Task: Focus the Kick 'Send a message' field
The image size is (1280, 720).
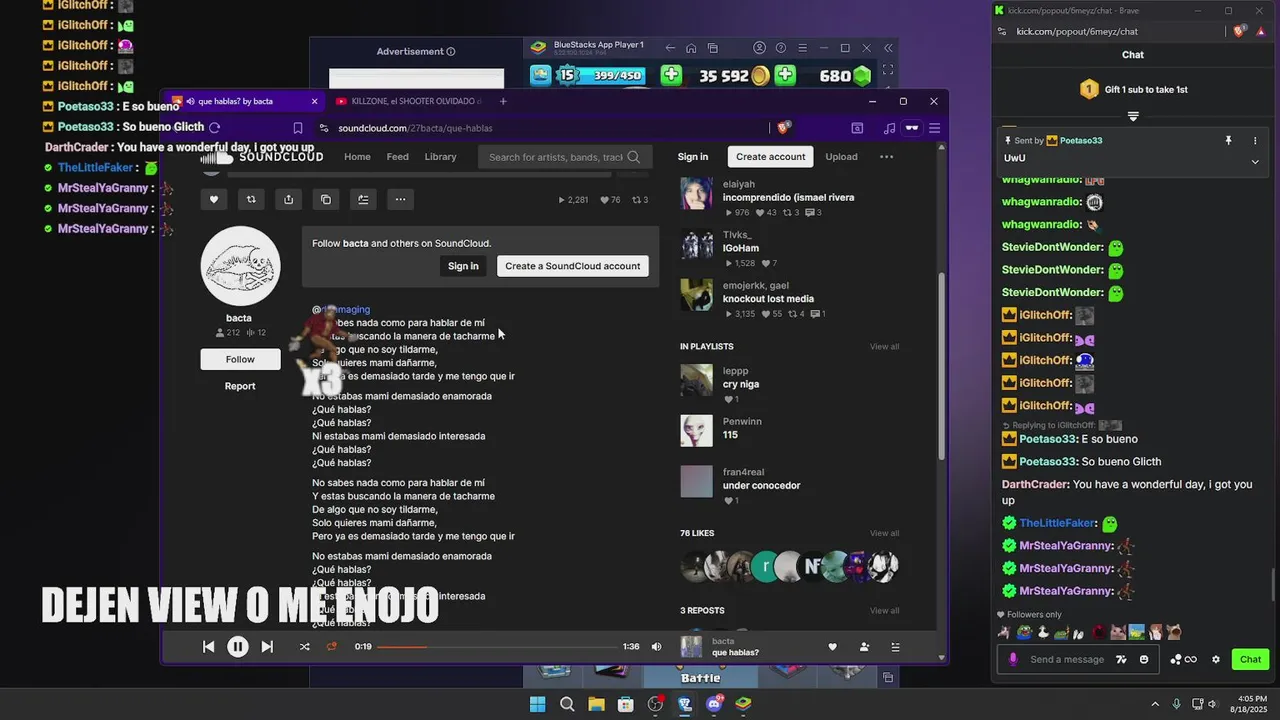Action: [x=1068, y=659]
